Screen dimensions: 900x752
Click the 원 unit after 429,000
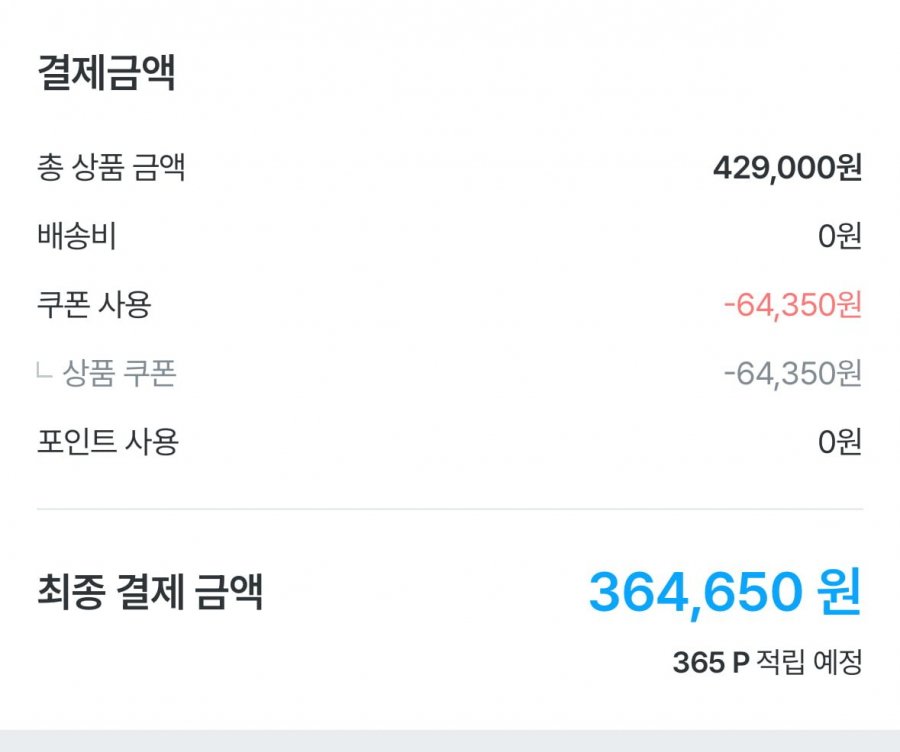pos(849,169)
